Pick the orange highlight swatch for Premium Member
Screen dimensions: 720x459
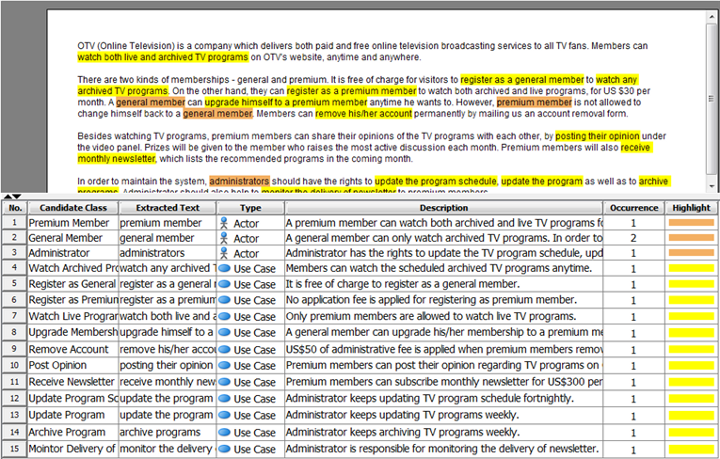point(692,223)
